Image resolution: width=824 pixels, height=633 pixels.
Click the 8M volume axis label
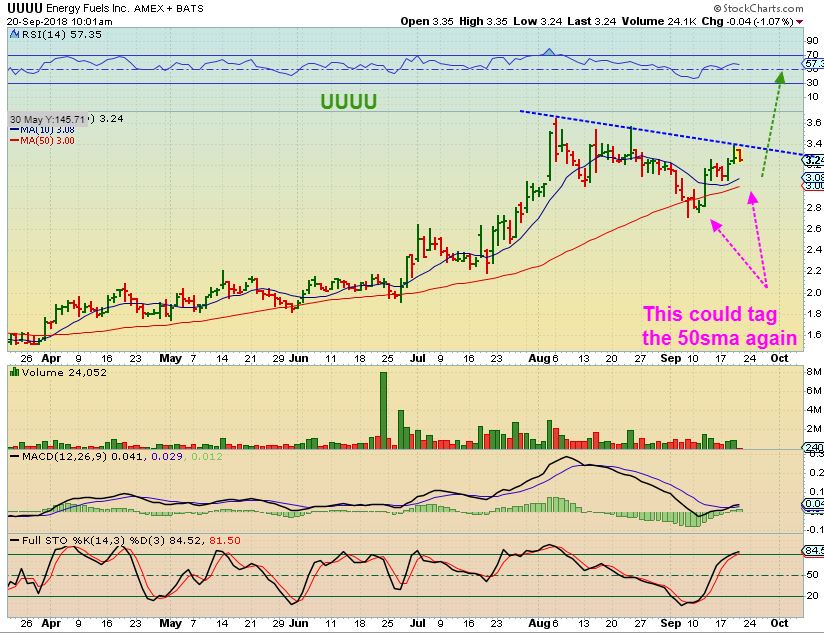pyautogui.click(x=814, y=371)
